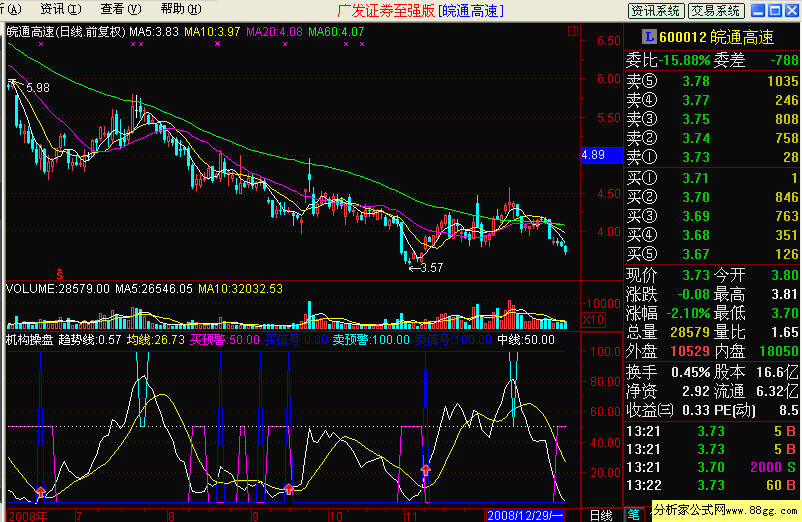Image resolution: width=802 pixels, height=522 pixels.
Task: Click the 内盘 18050 value
Action: (778, 351)
